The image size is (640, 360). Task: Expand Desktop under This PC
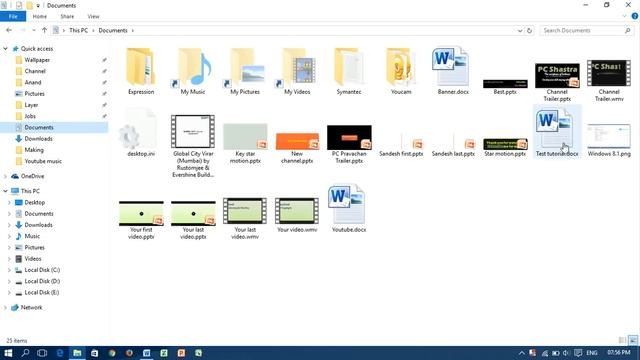coord(9,202)
